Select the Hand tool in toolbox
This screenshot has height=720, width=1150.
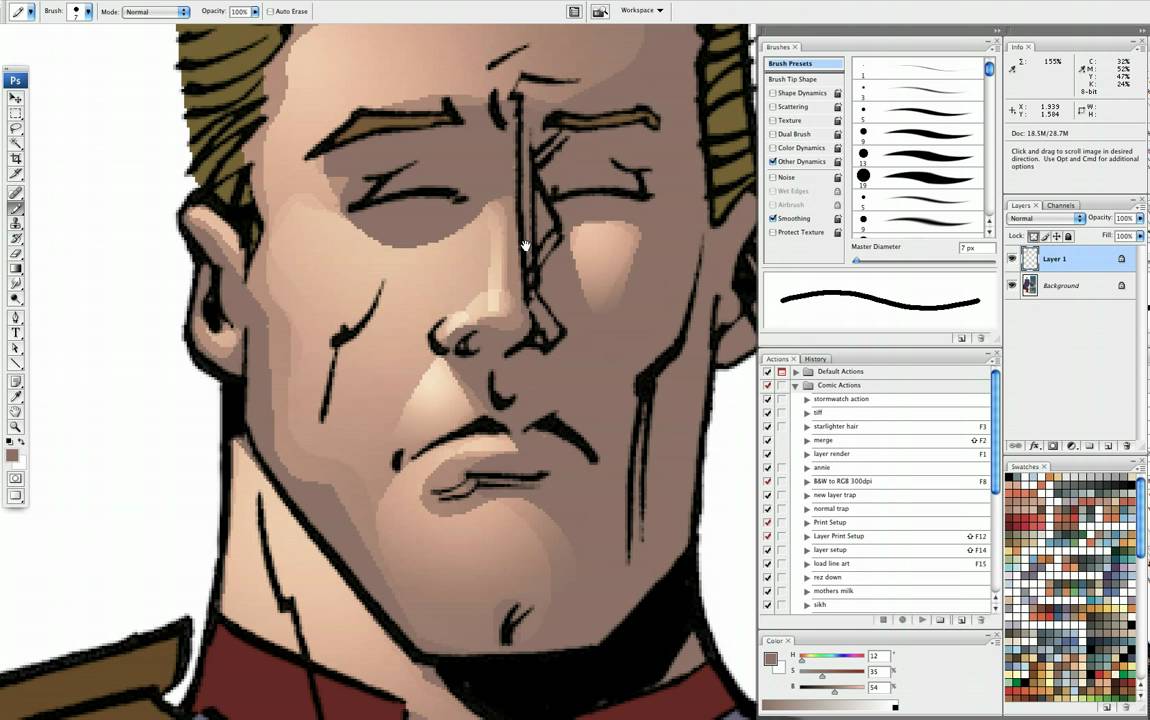(x=15, y=411)
